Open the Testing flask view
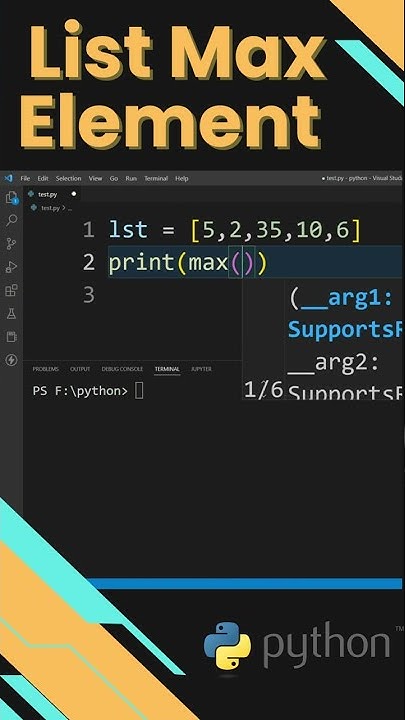 tap(11, 314)
